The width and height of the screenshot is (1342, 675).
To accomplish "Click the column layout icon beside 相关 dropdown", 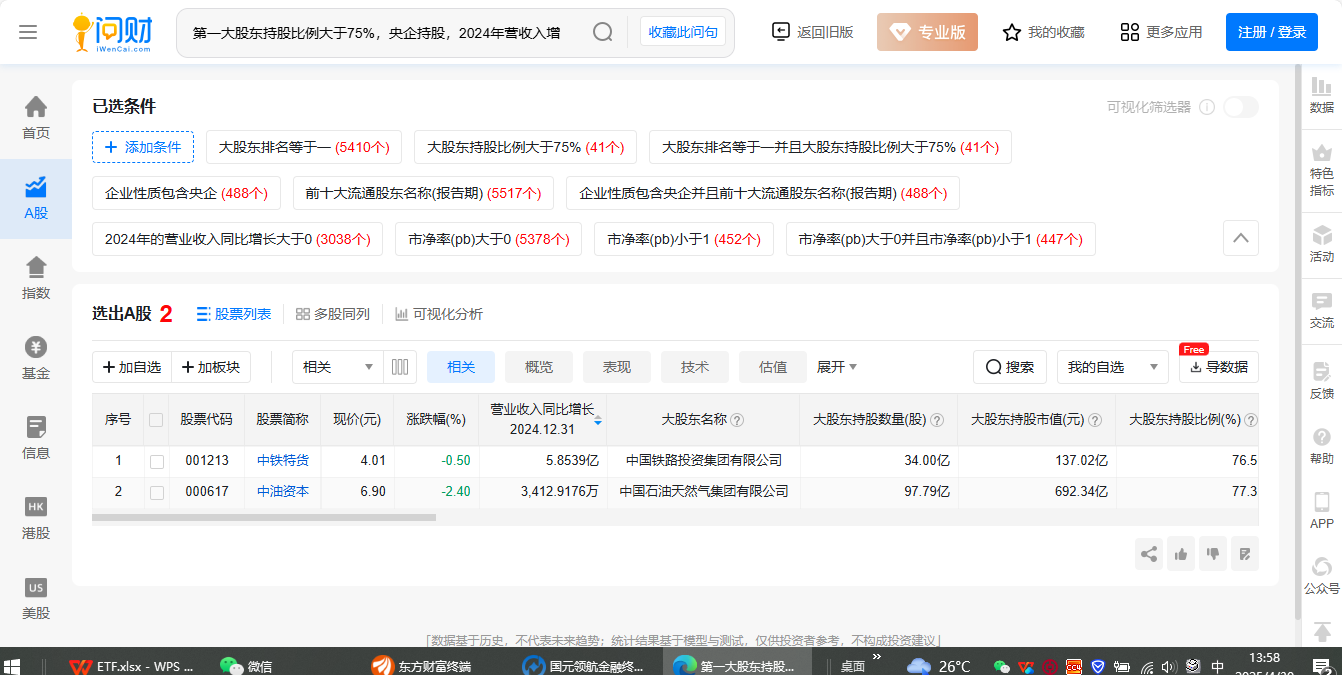I will 400,367.
